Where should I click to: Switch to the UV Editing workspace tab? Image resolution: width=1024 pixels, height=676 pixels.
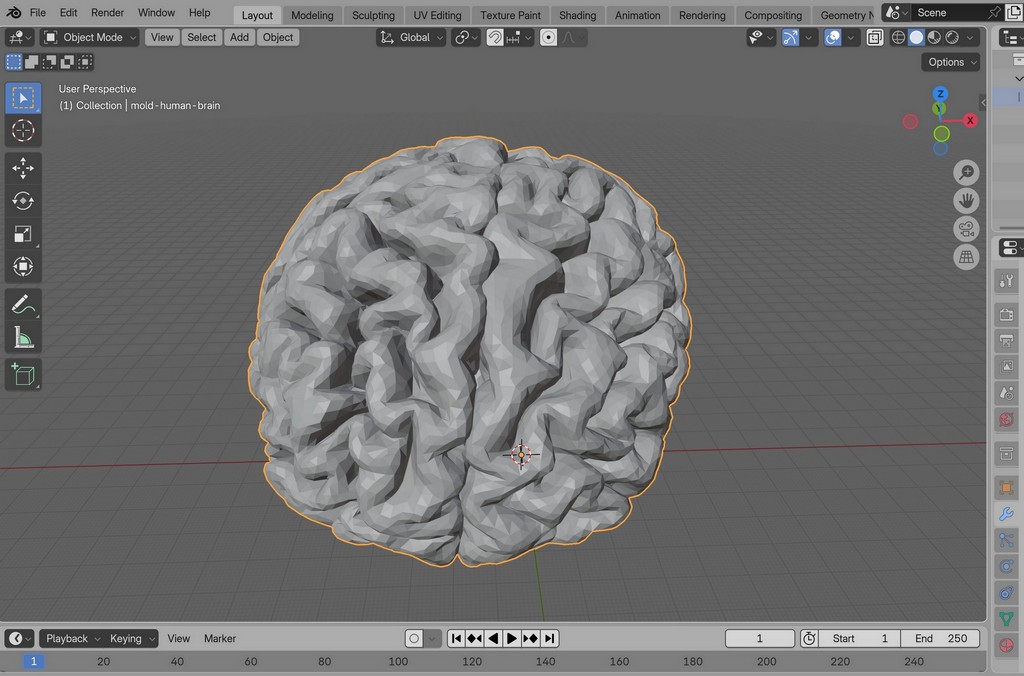[x=437, y=15]
